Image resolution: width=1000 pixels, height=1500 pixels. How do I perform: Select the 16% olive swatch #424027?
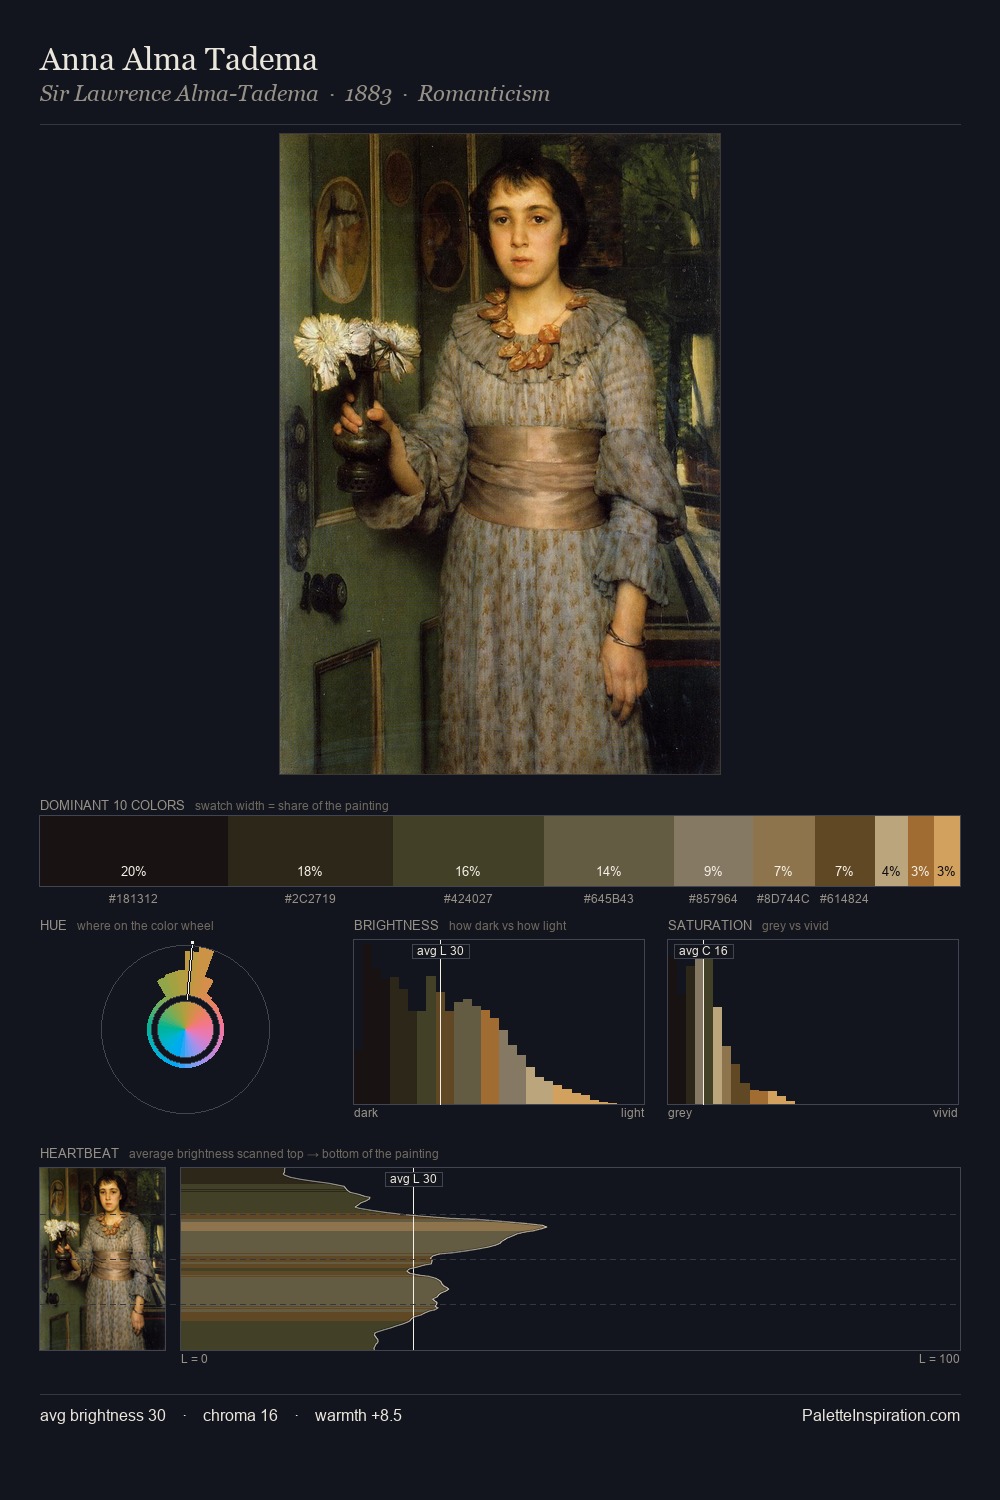click(468, 851)
